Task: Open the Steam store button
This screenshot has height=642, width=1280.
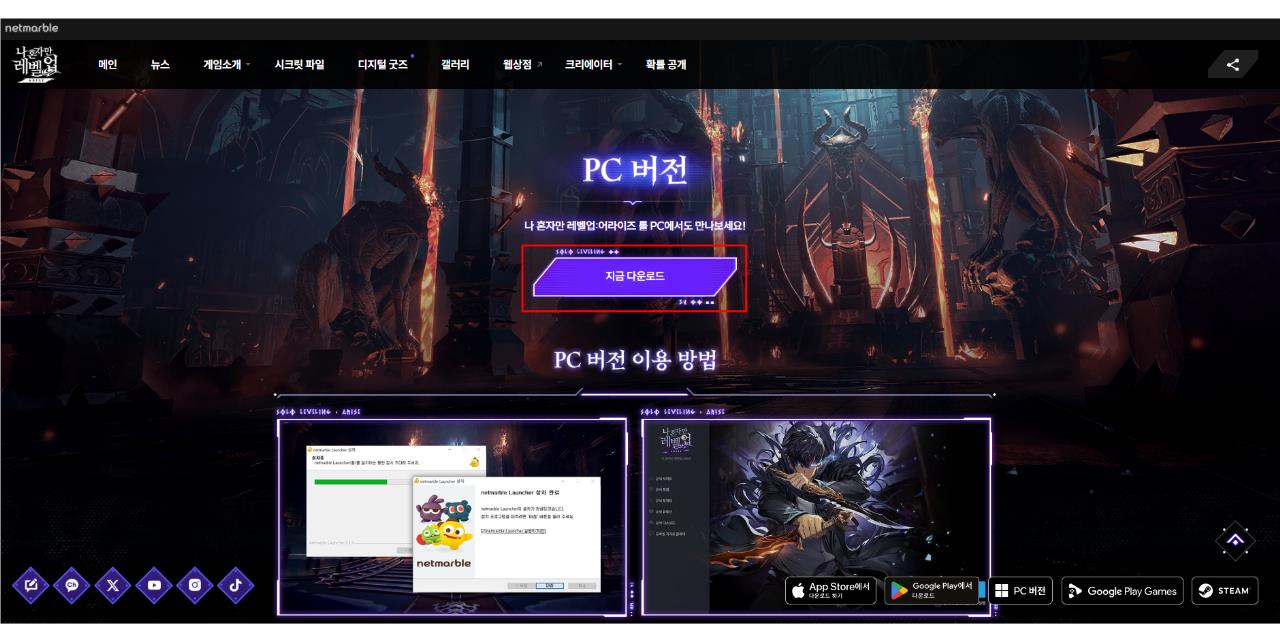Action: pyautogui.click(x=1225, y=590)
